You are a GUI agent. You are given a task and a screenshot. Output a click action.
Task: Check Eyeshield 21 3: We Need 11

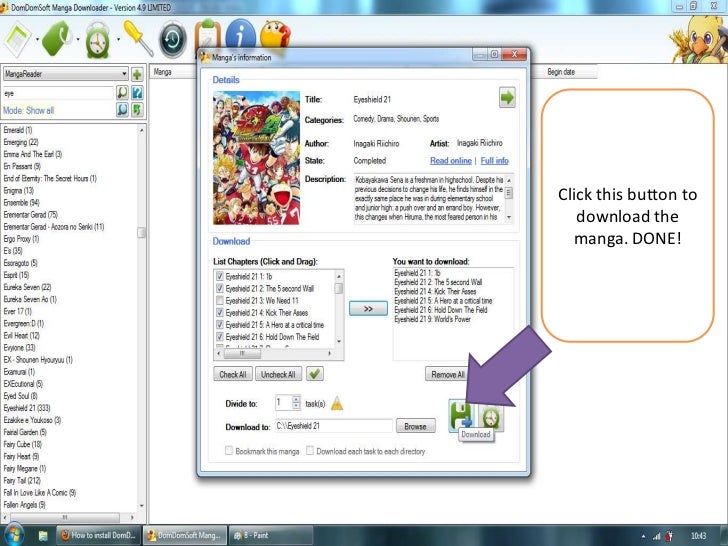click(220, 300)
